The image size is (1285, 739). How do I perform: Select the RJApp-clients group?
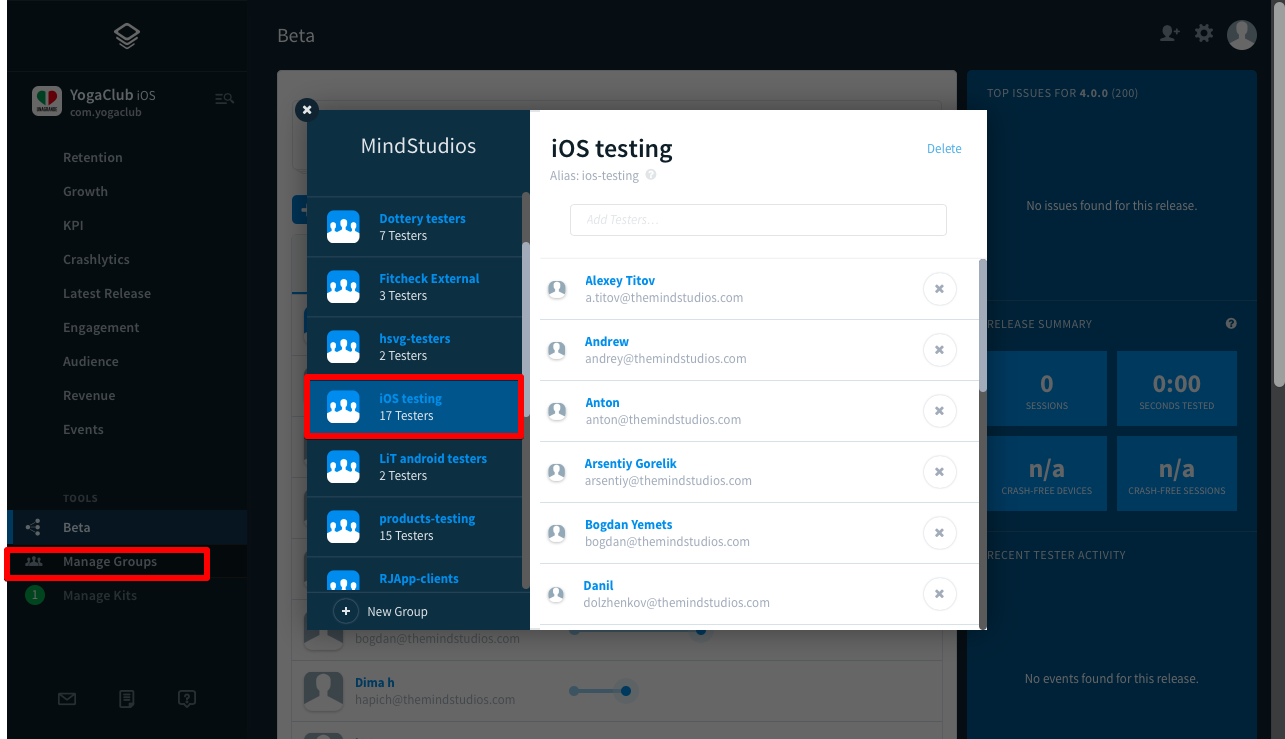(x=414, y=574)
